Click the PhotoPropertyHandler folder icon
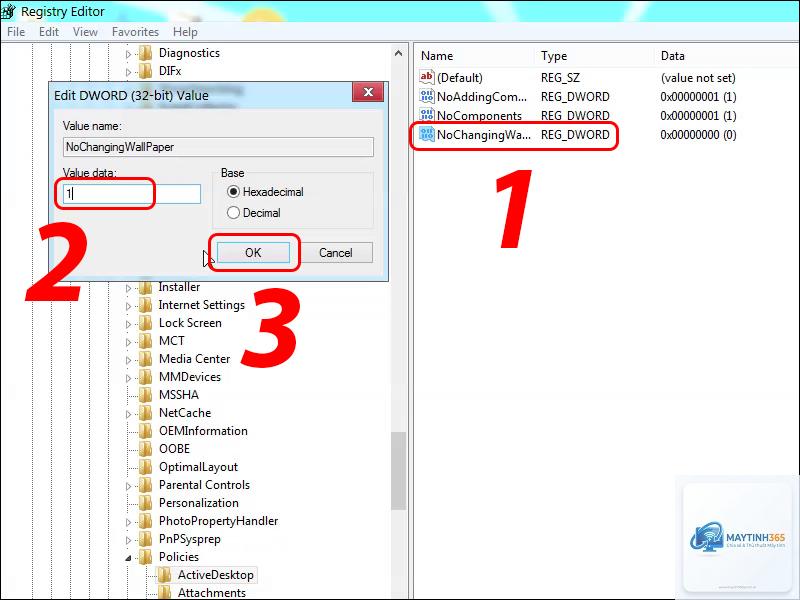Image resolution: width=800 pixels, height=600 pixels. (x=146, y=521)
